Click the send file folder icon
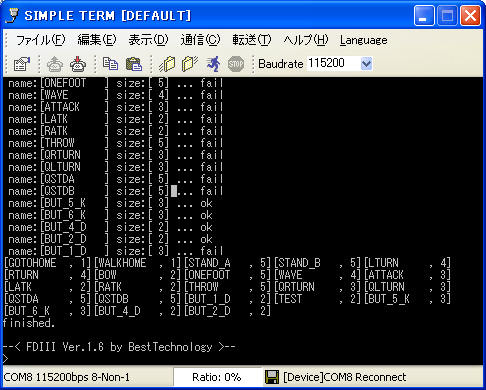 pos(167,63)
